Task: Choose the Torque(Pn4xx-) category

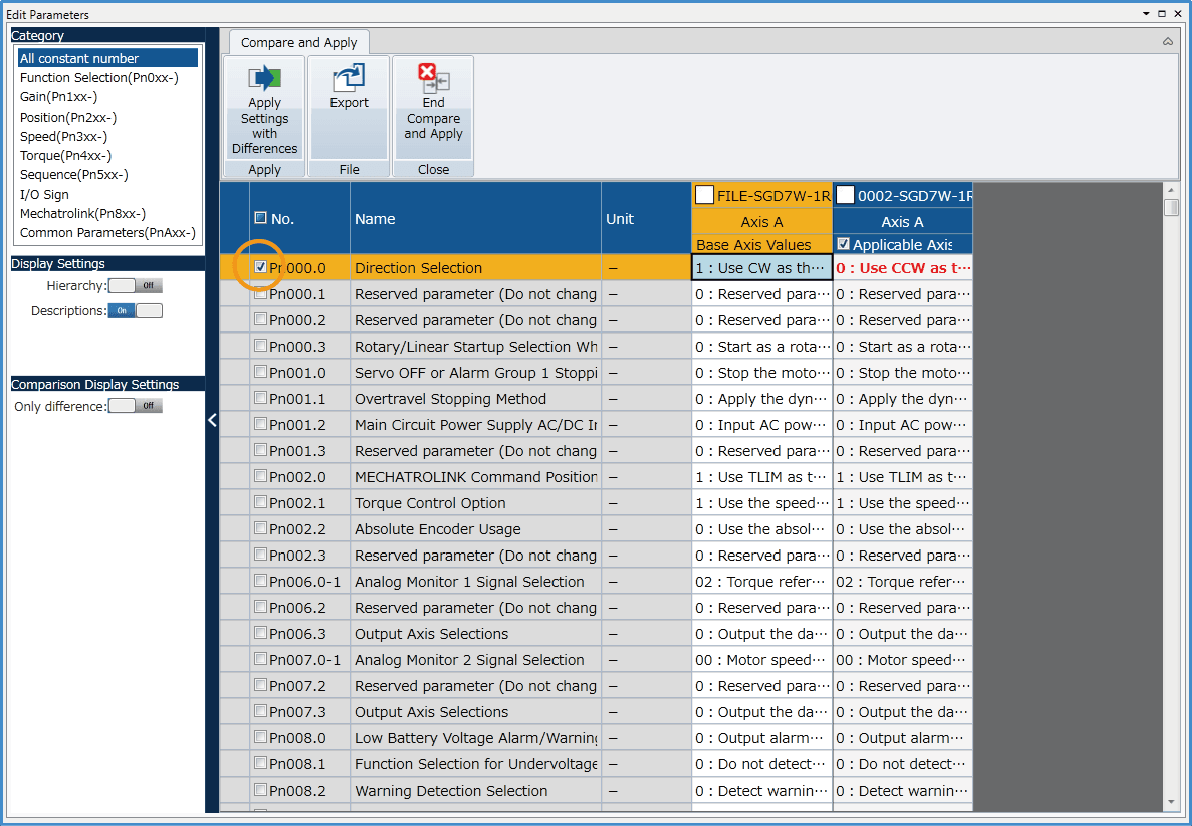Action: [x=65, y=156]
